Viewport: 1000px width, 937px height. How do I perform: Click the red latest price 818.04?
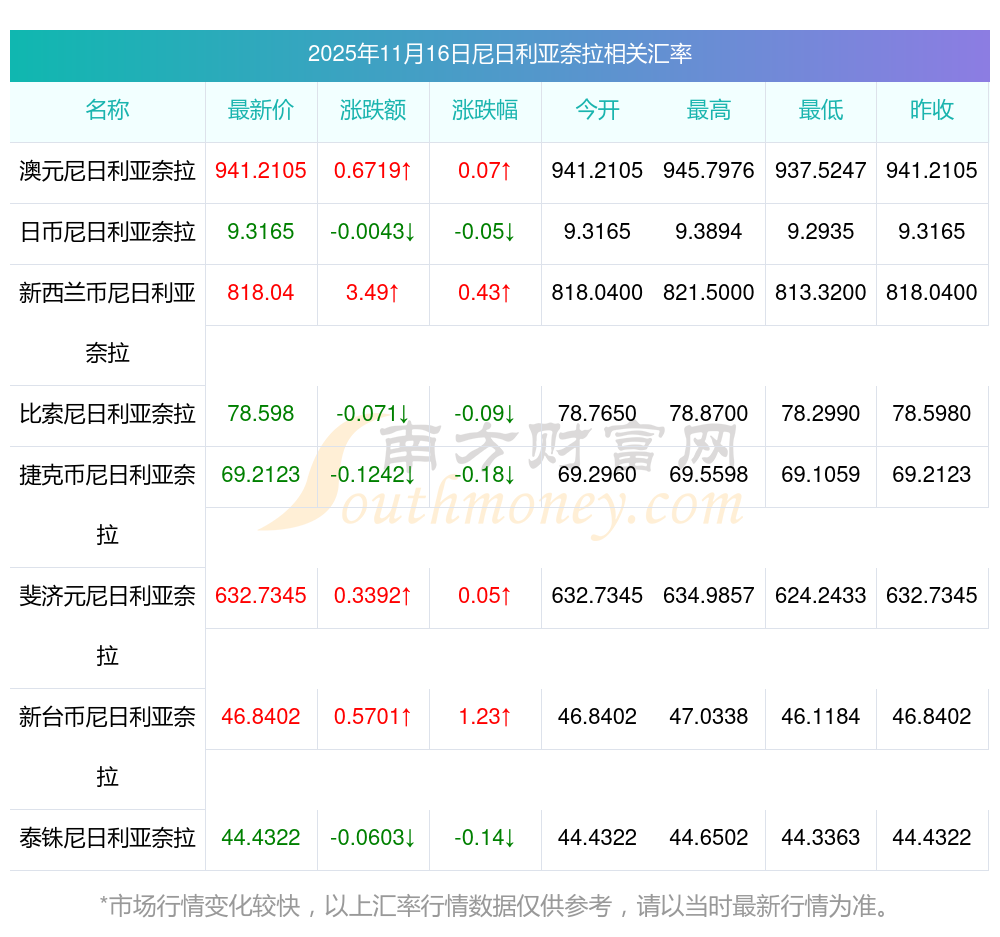[x=261, y=293]
